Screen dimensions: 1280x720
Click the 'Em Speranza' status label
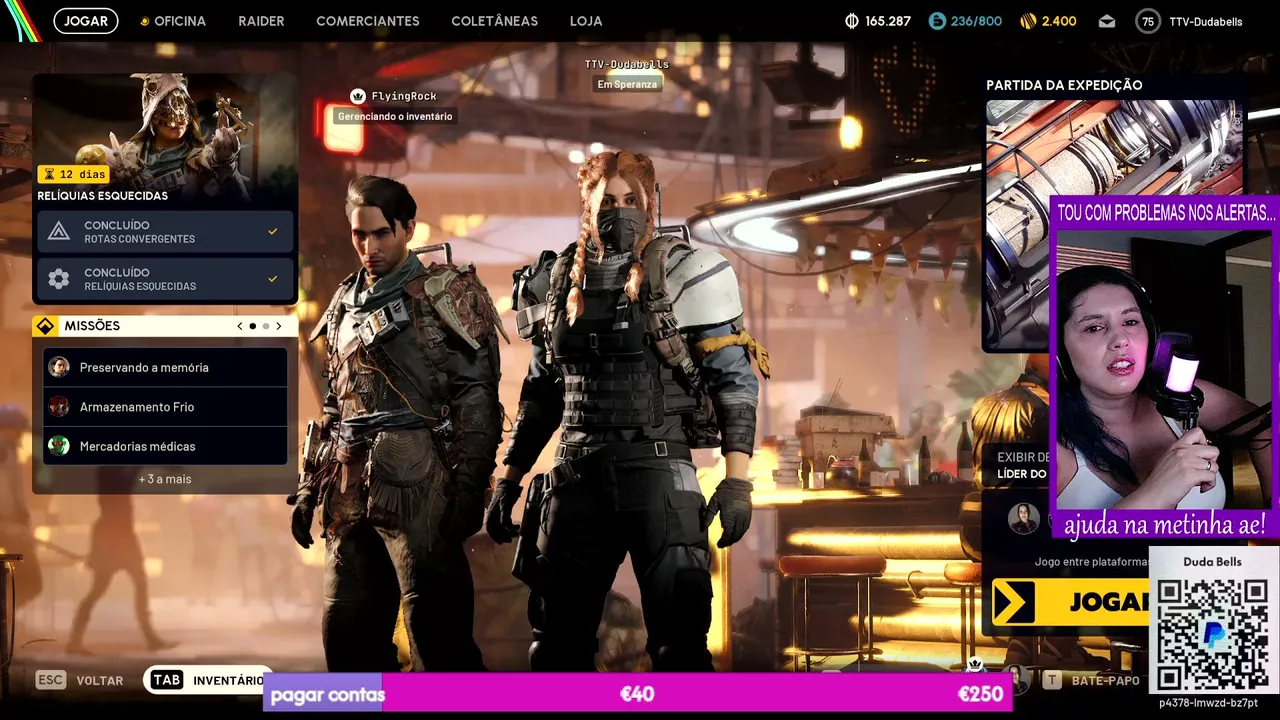click(627, 84)
